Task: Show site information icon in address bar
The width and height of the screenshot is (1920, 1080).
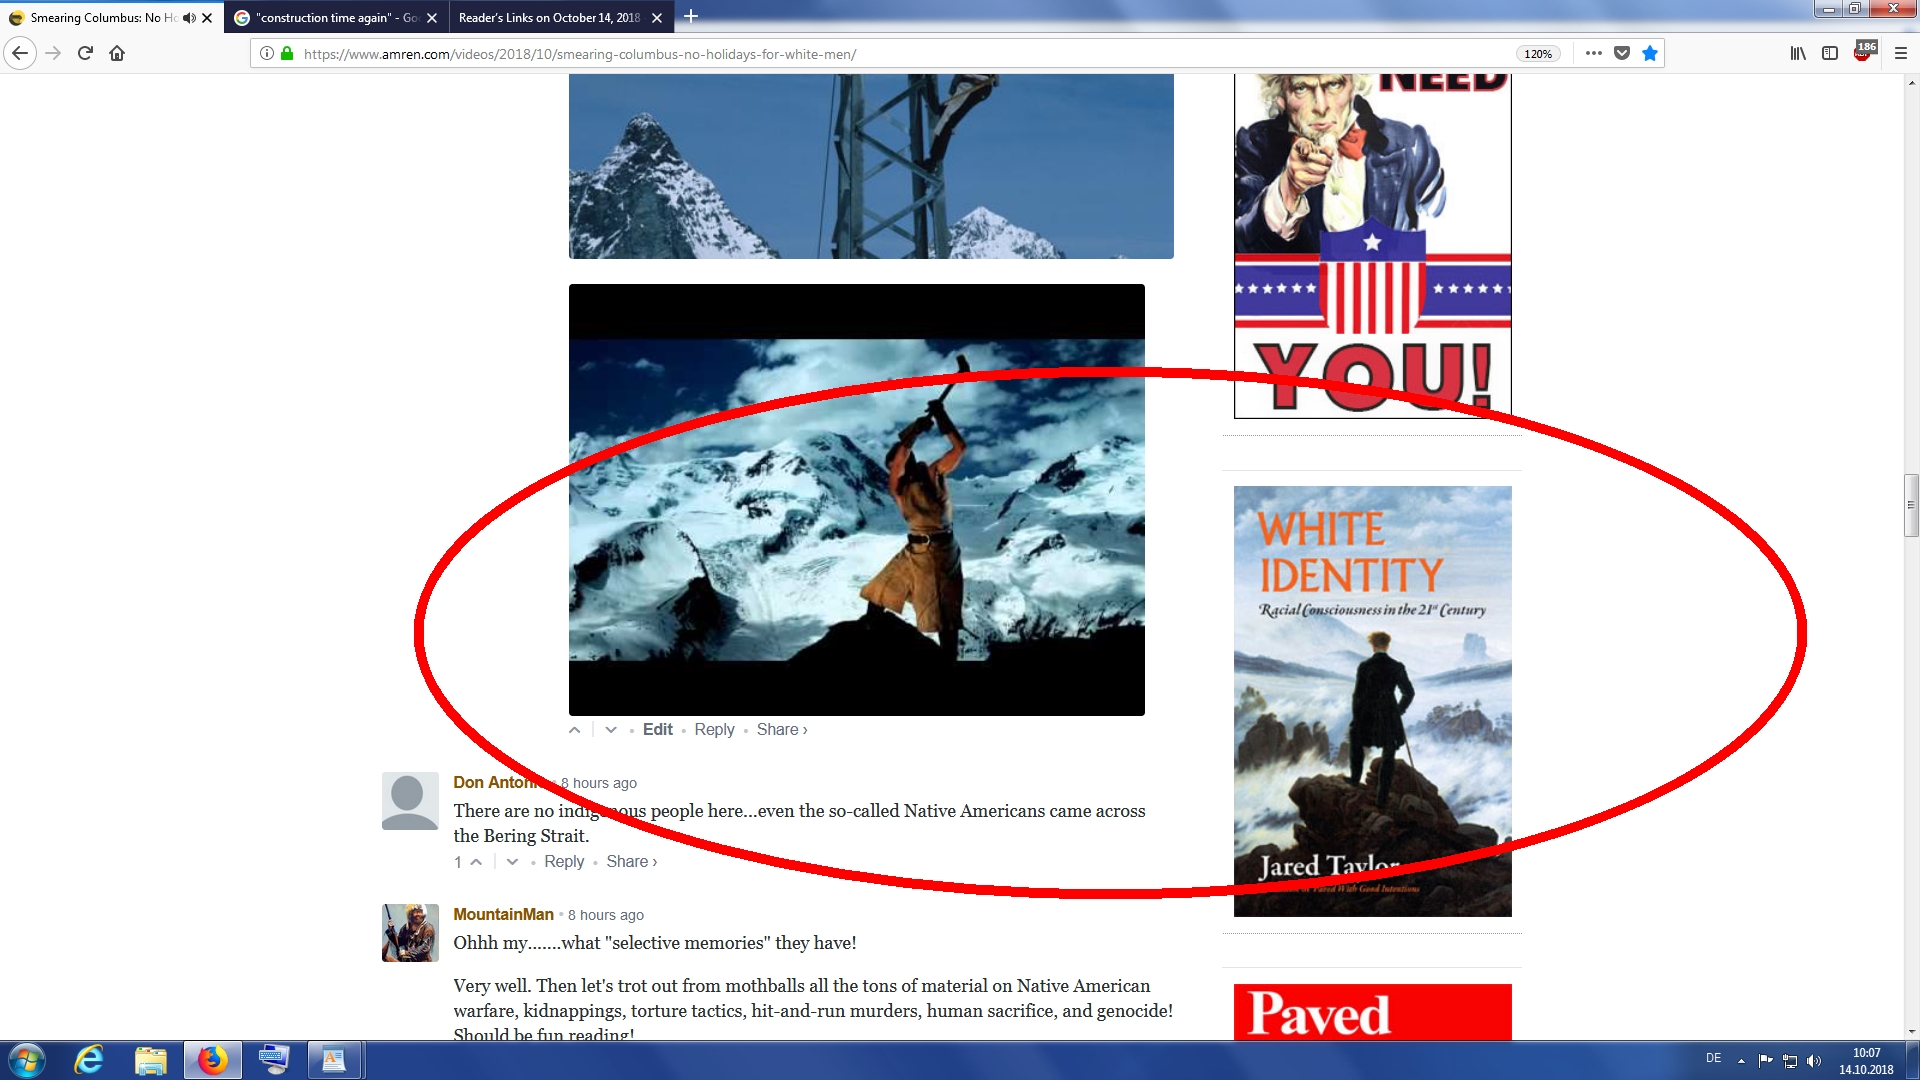Action: coord(267,54)
